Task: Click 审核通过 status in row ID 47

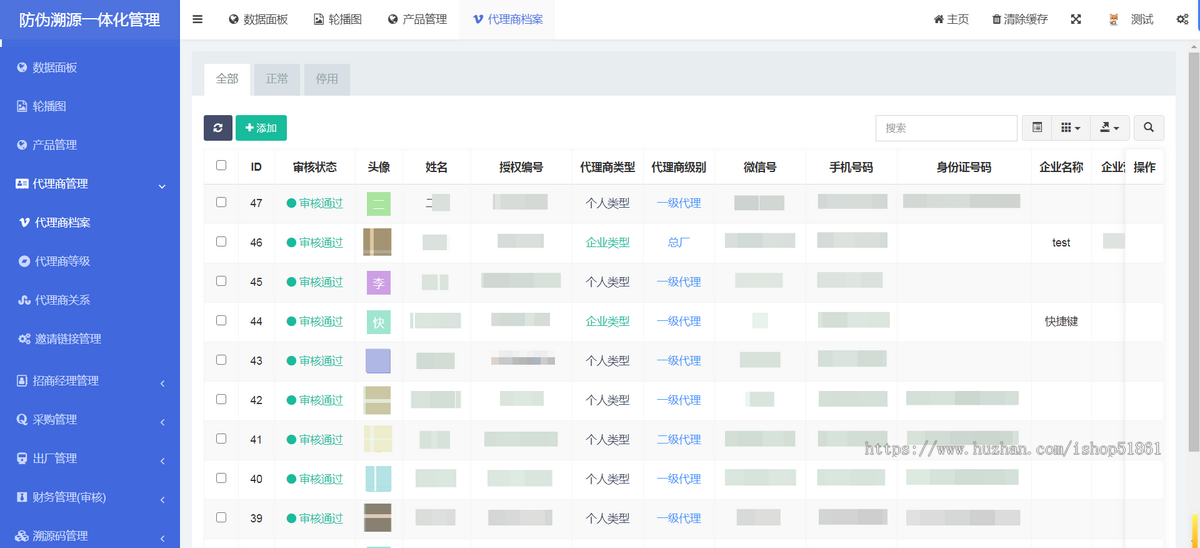Action: [x=315, y=203]
